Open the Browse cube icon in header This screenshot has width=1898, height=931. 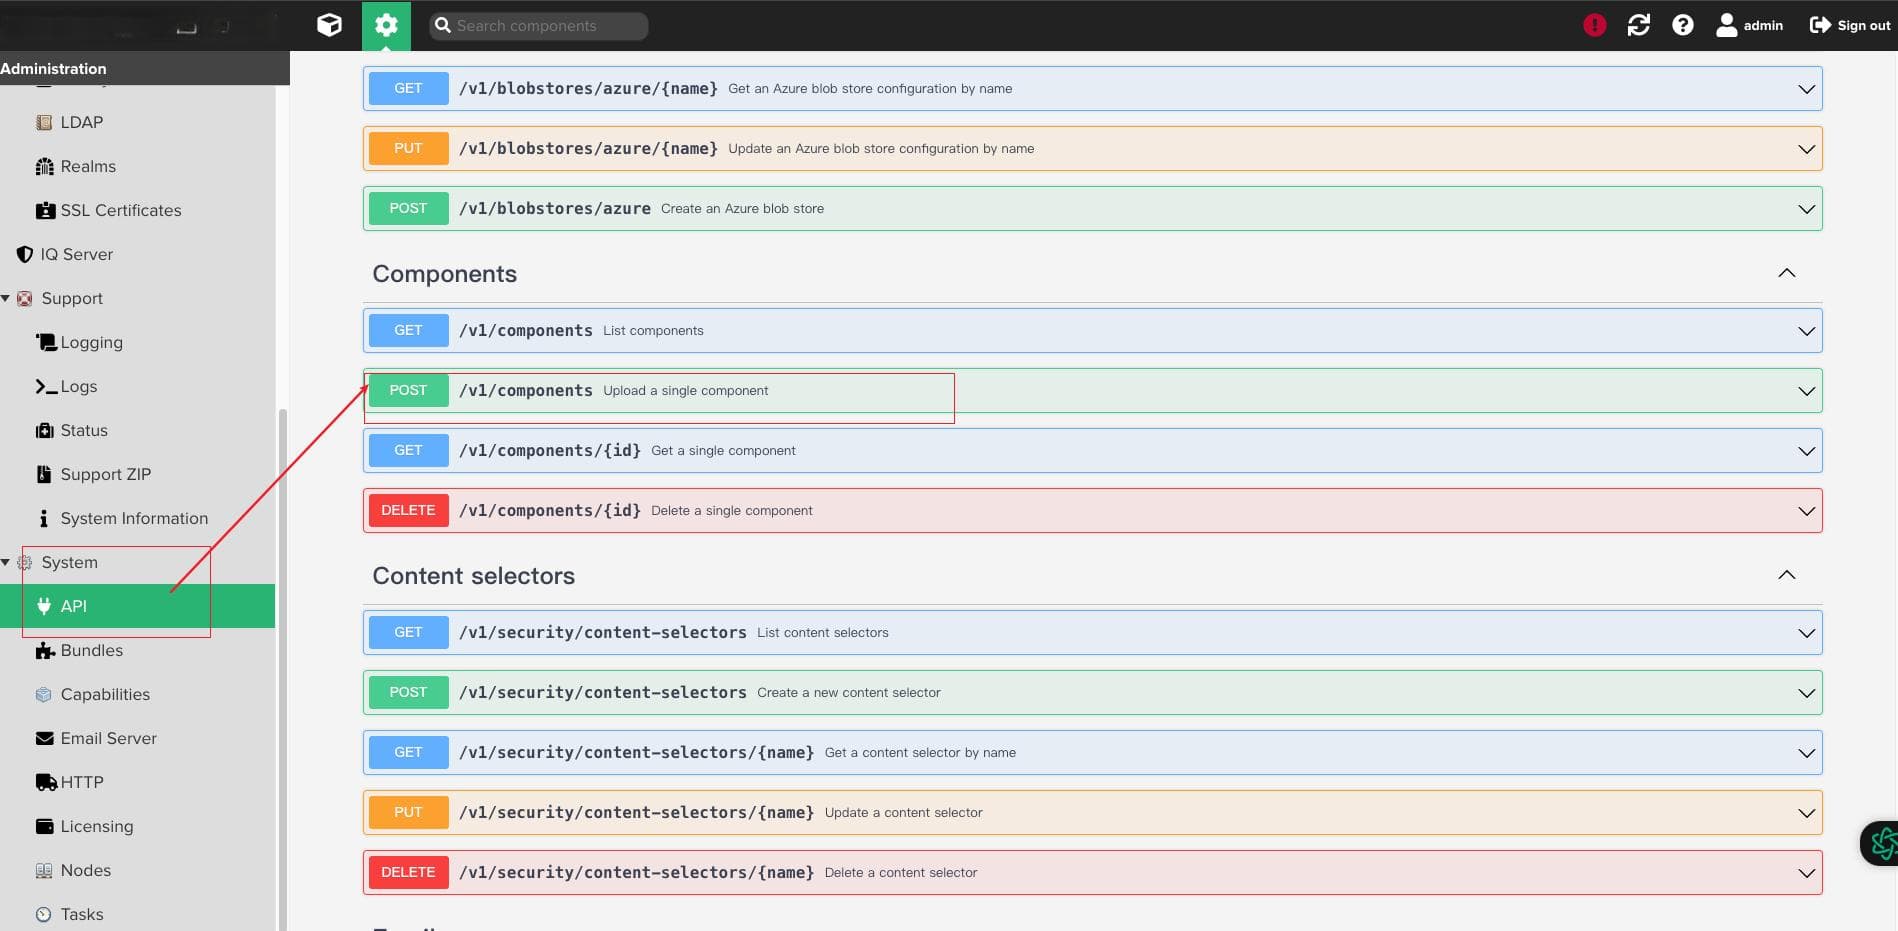tap(329, 25)
